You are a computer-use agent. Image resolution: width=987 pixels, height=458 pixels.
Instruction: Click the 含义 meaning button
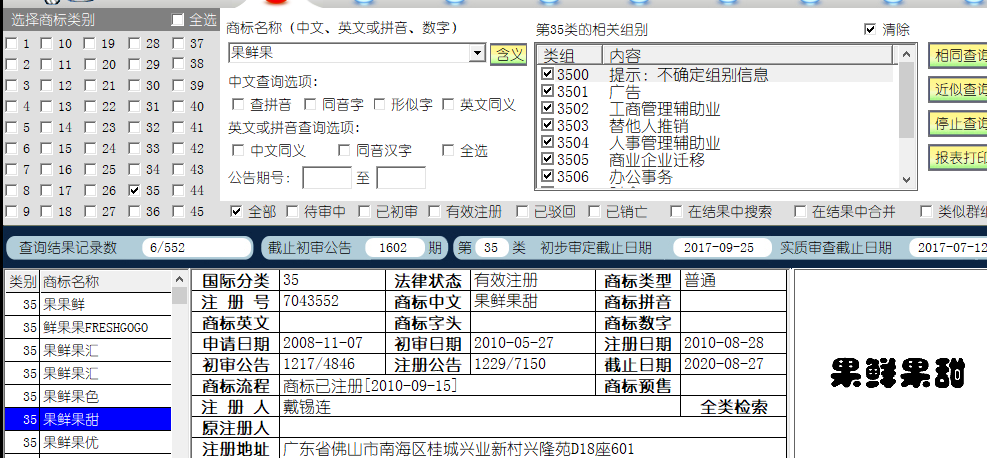(x=508, y=54)
